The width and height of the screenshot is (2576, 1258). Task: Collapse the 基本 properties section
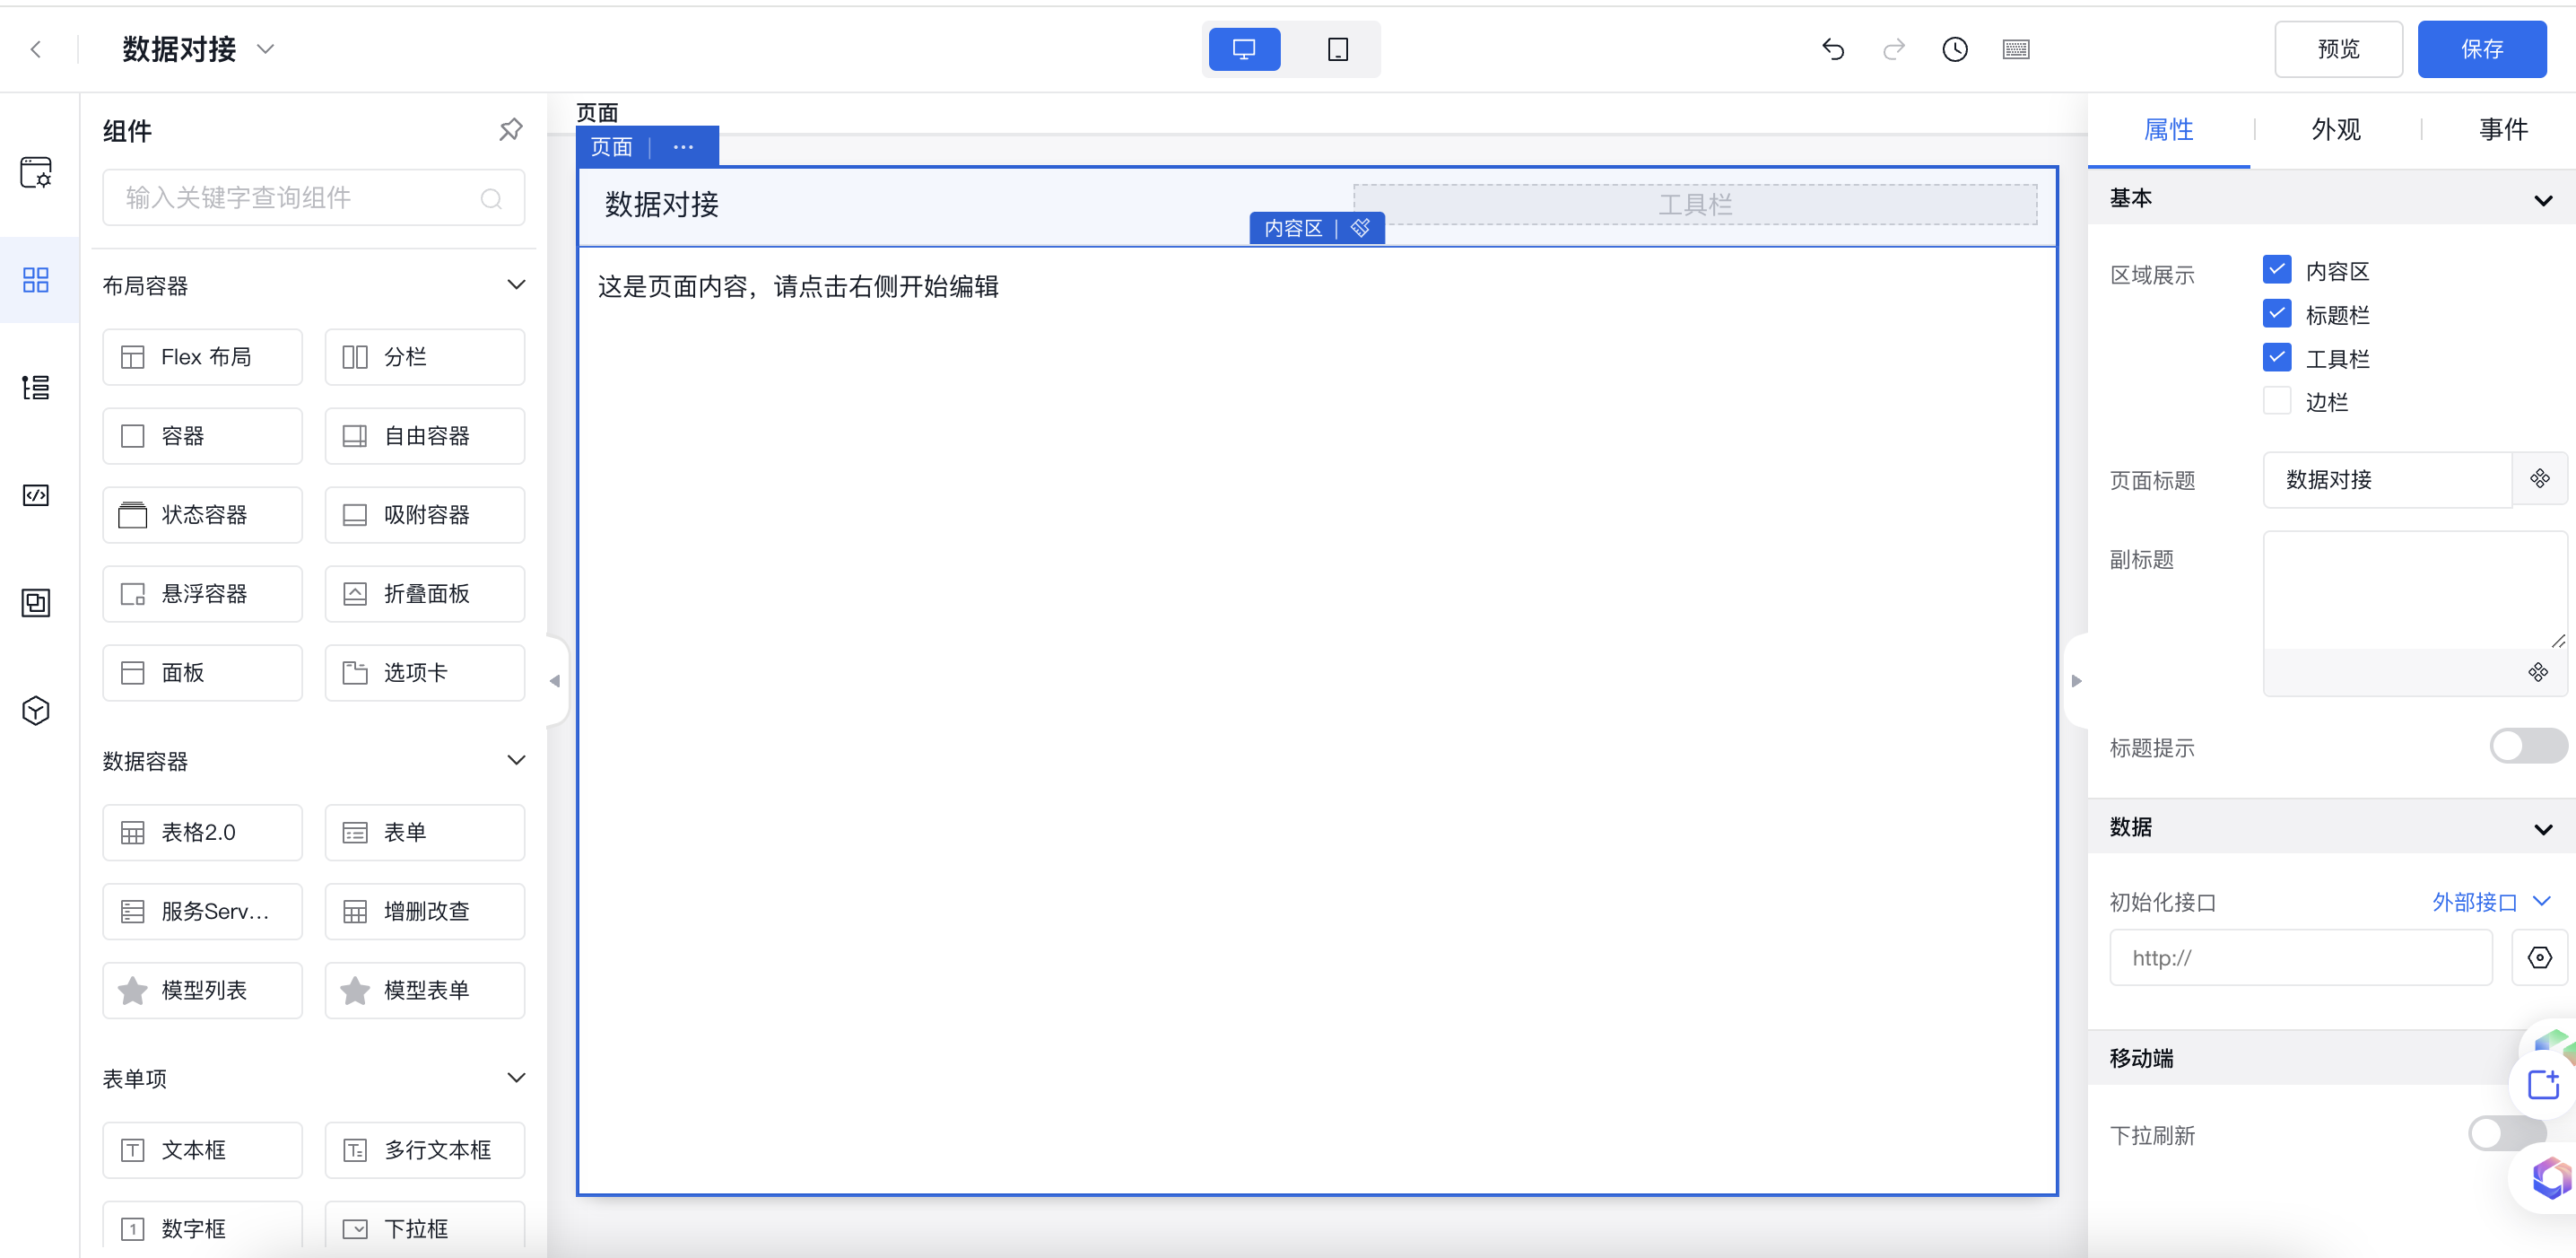click(2543, 200)
